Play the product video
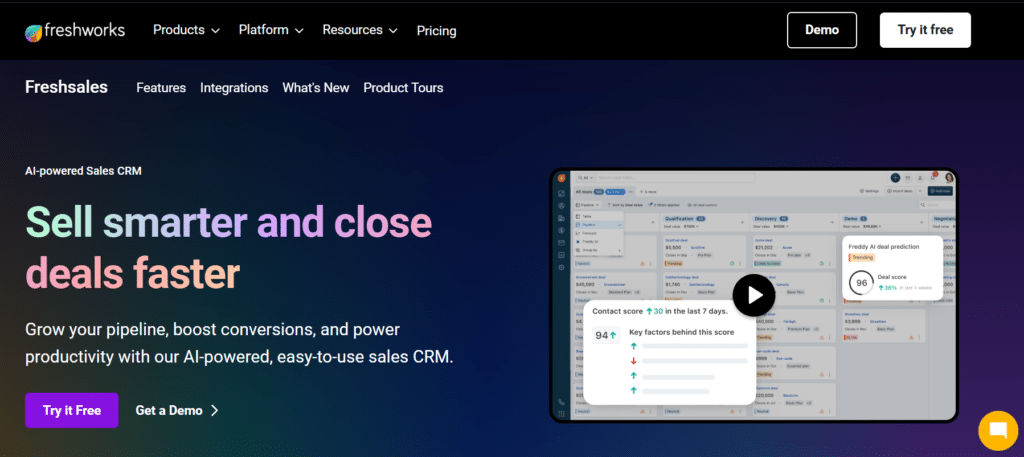 (754, 296)
